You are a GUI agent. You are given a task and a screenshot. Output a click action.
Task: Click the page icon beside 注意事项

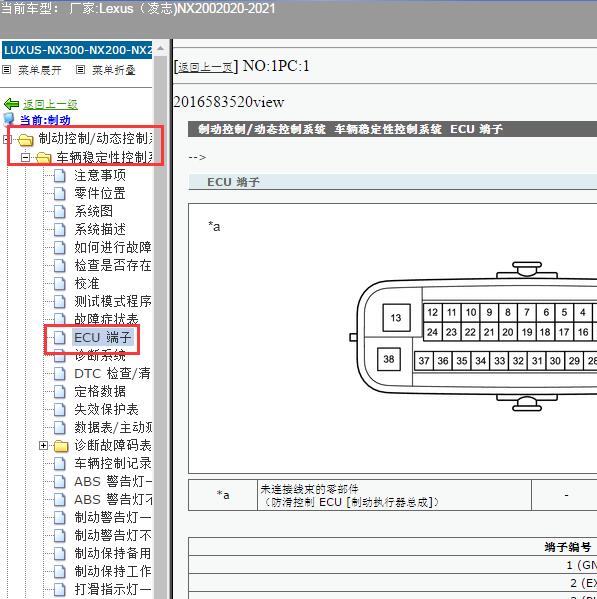(x=60, y=176)
